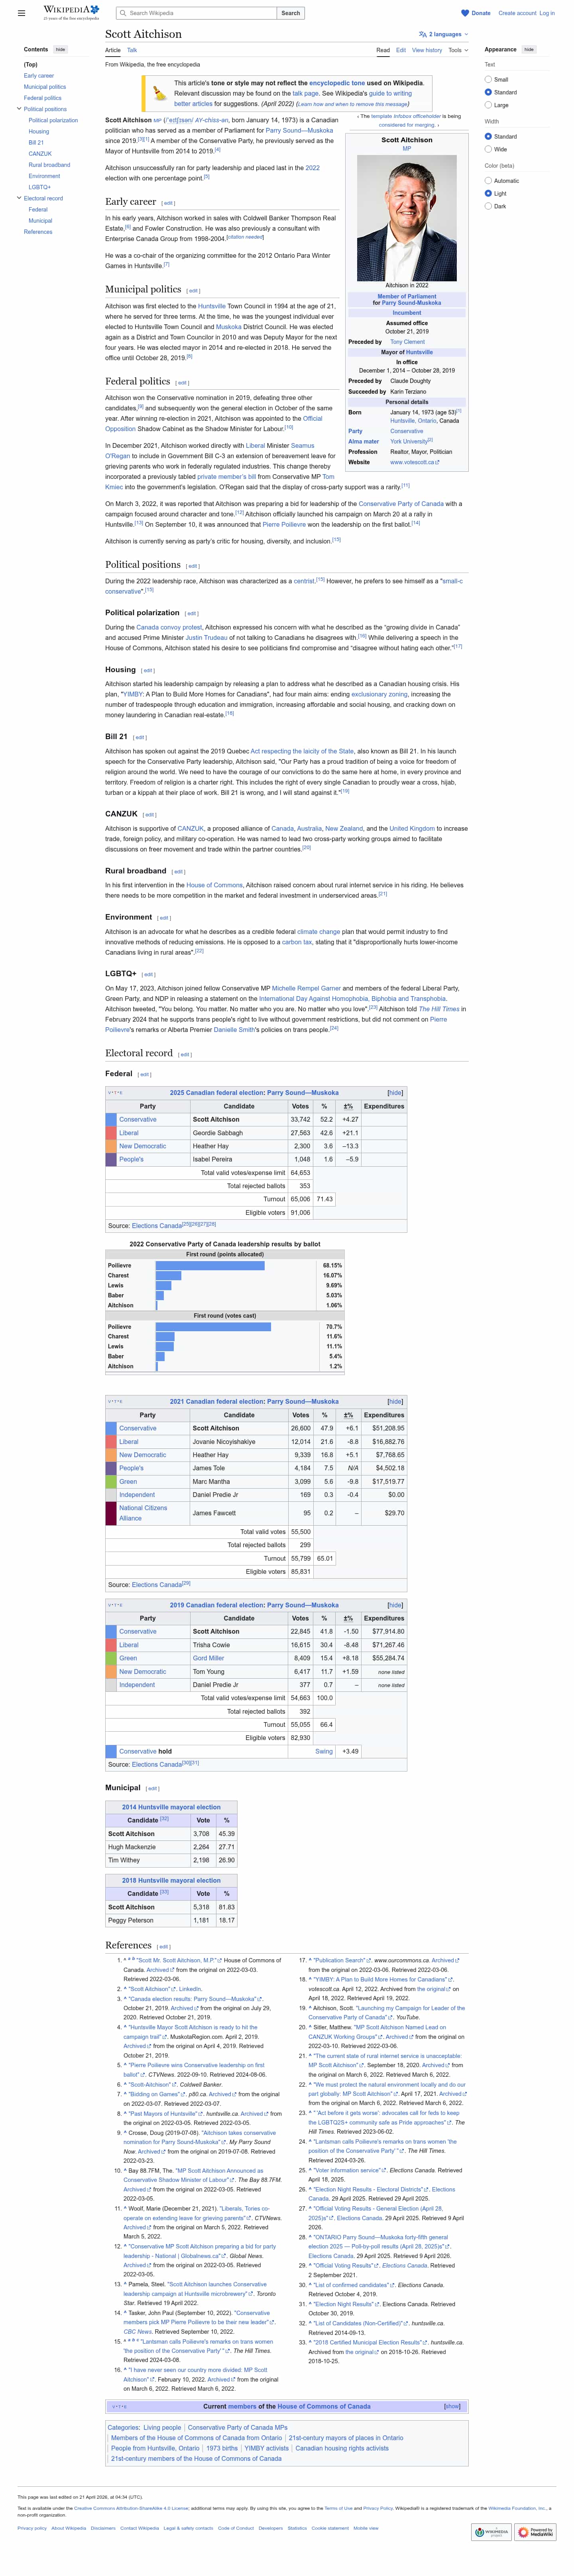This screenshot has width=574, height=2576.
Task: Click the Wikimedia project badge in footer
Action: point(491,2532)
